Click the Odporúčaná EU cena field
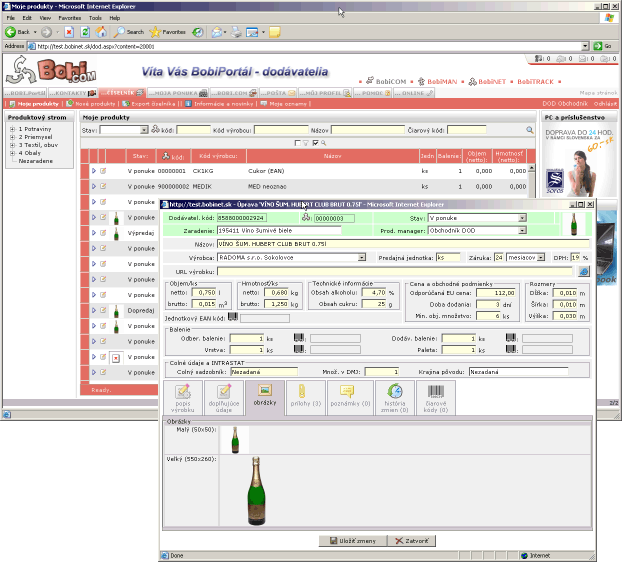Image resolution: width=622 pixels, height=562 pixels. 496,293
